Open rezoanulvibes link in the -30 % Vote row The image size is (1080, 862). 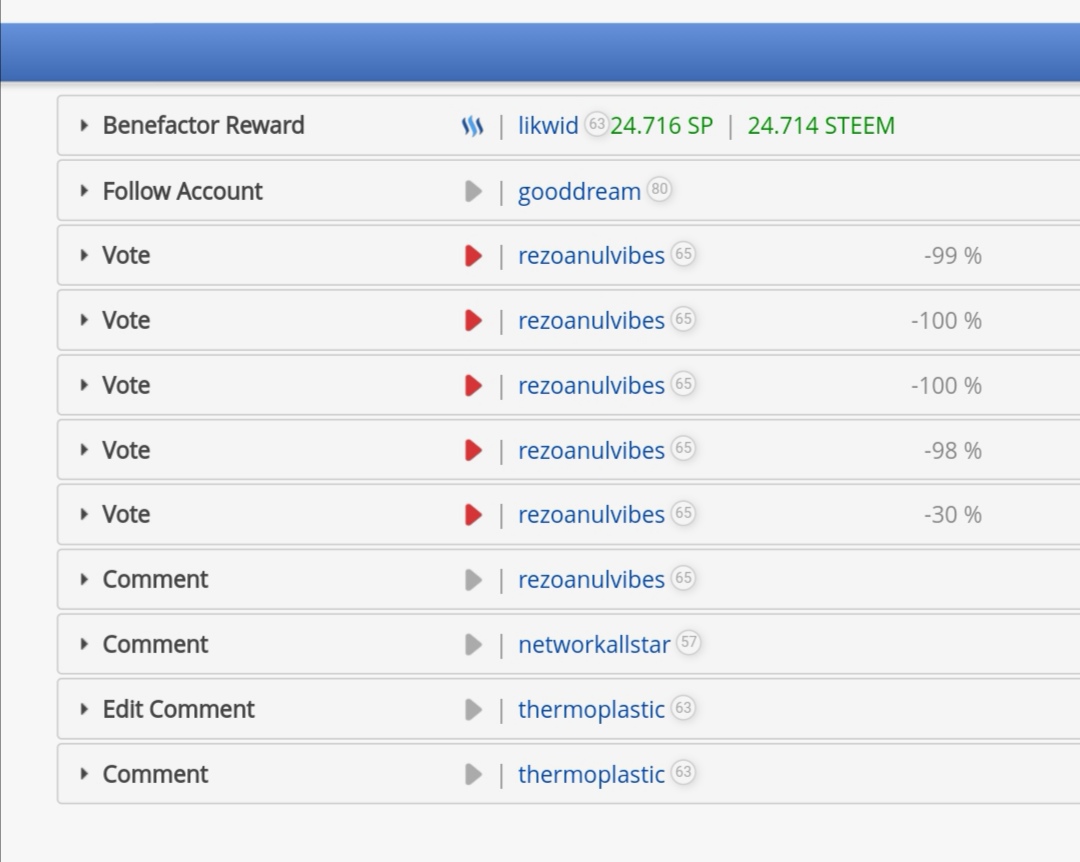point(591,515)
